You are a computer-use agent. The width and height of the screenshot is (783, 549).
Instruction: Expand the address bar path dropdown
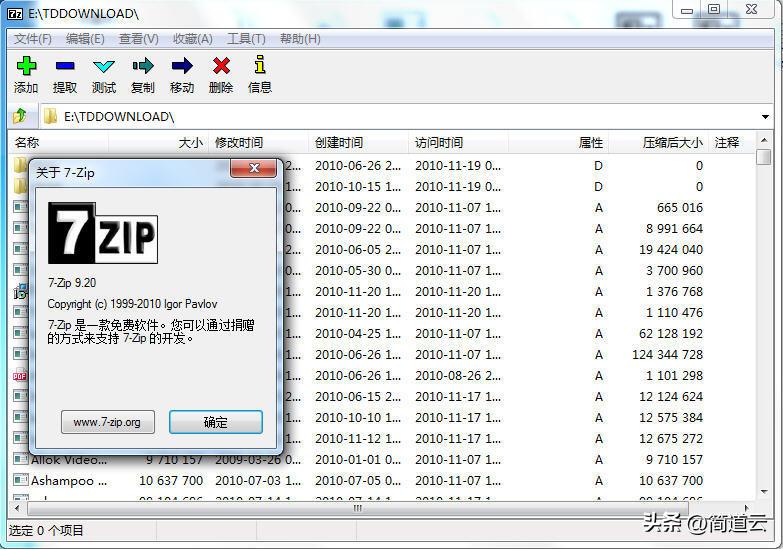(765, 117)
